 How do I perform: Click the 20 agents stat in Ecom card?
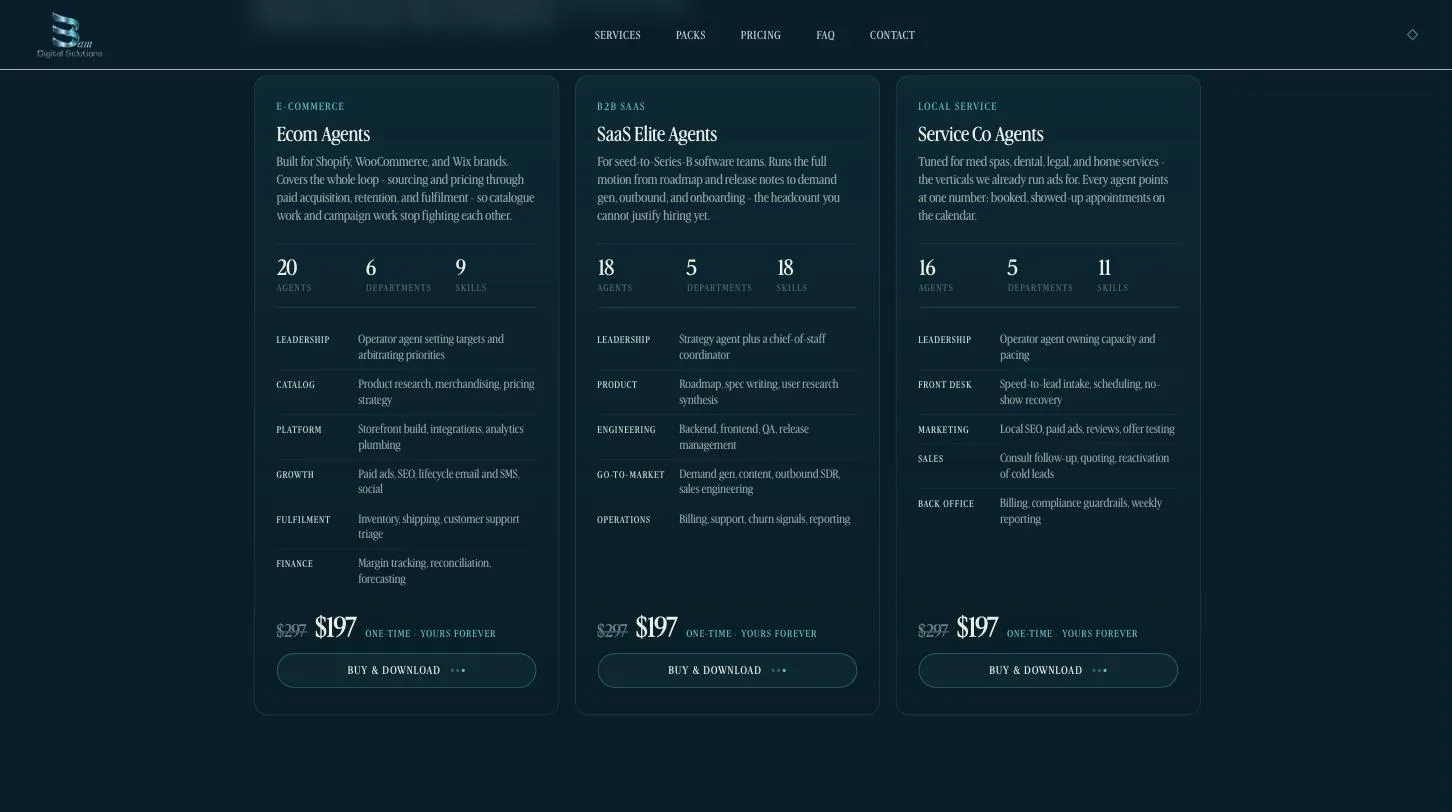pyautogui.click(x=294, y=275)
